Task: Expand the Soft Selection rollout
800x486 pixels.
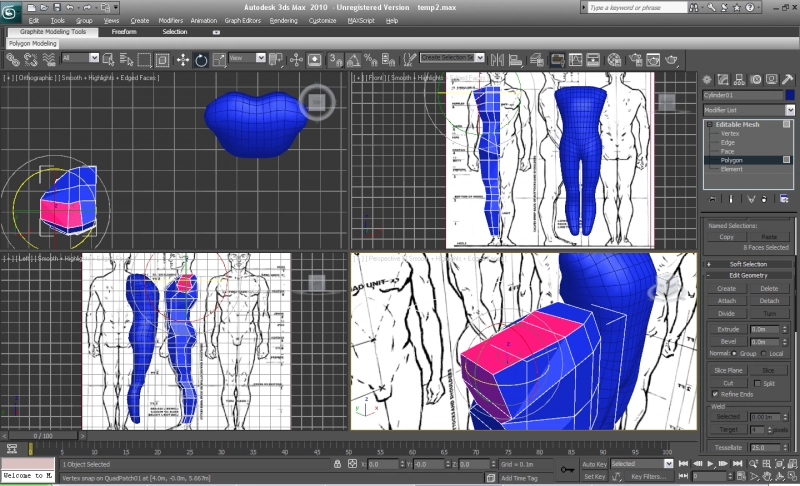Action: click(748, 263)
